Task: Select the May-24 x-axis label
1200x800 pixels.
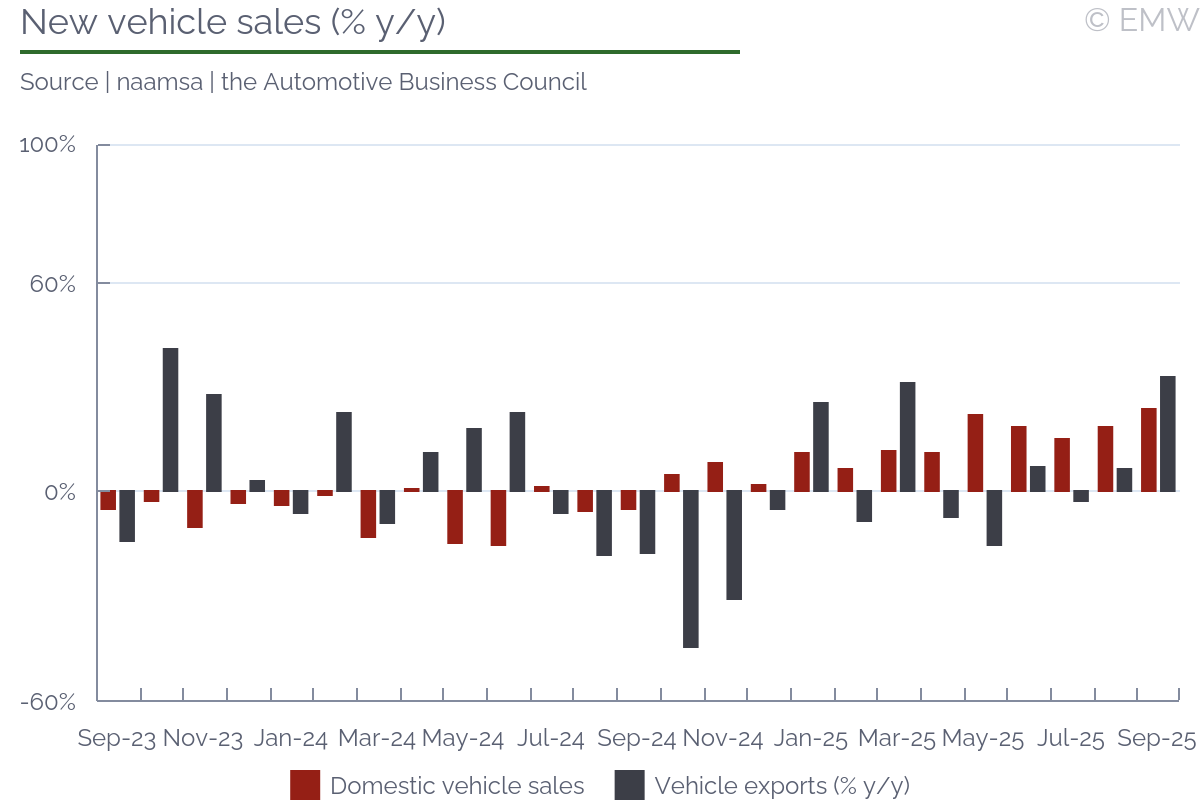Action: (463, 739)
